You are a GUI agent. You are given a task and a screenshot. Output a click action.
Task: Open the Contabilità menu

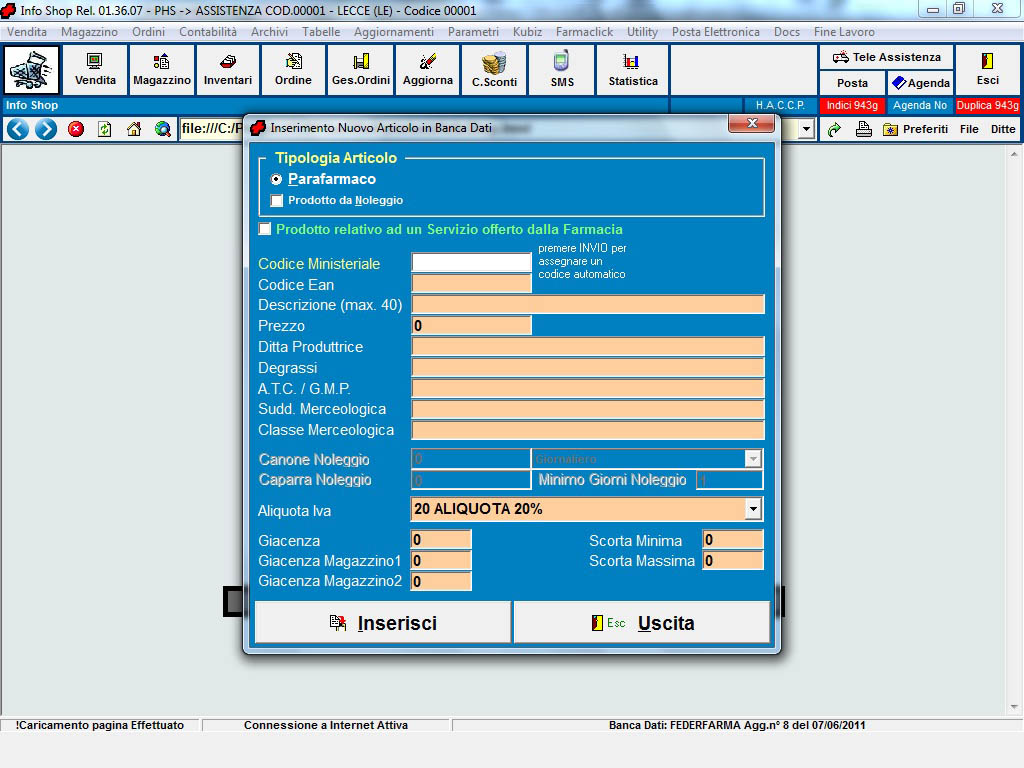208,32
